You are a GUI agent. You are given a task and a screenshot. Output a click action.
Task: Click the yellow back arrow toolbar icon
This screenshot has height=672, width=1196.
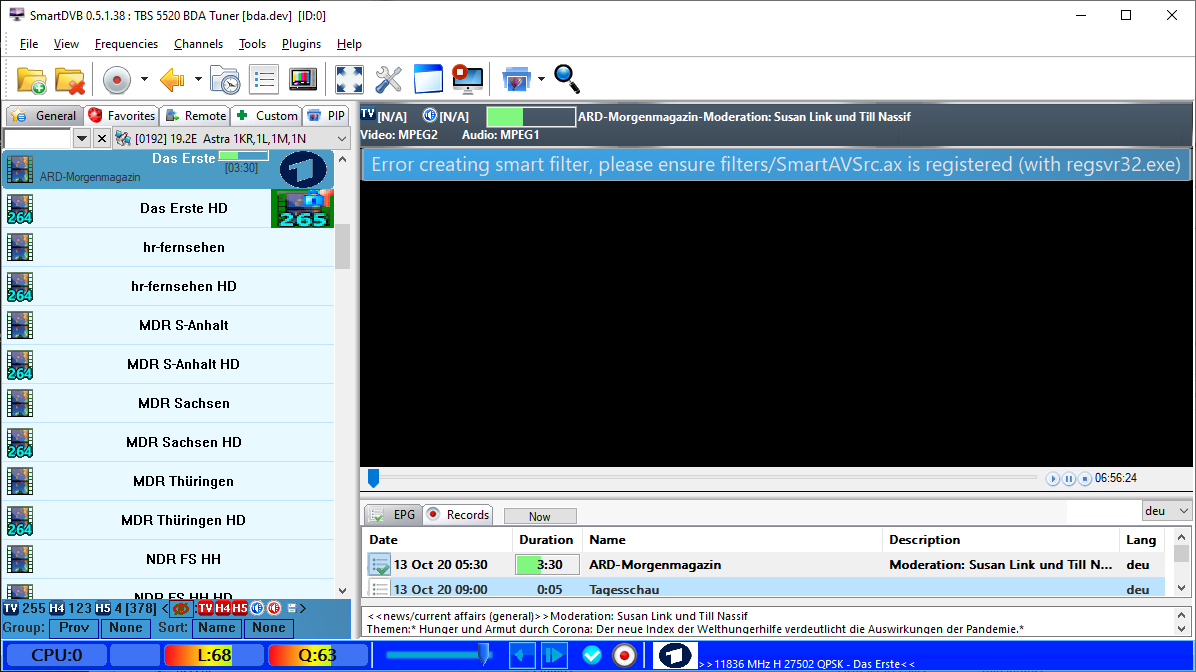click(x=172, y=79)
